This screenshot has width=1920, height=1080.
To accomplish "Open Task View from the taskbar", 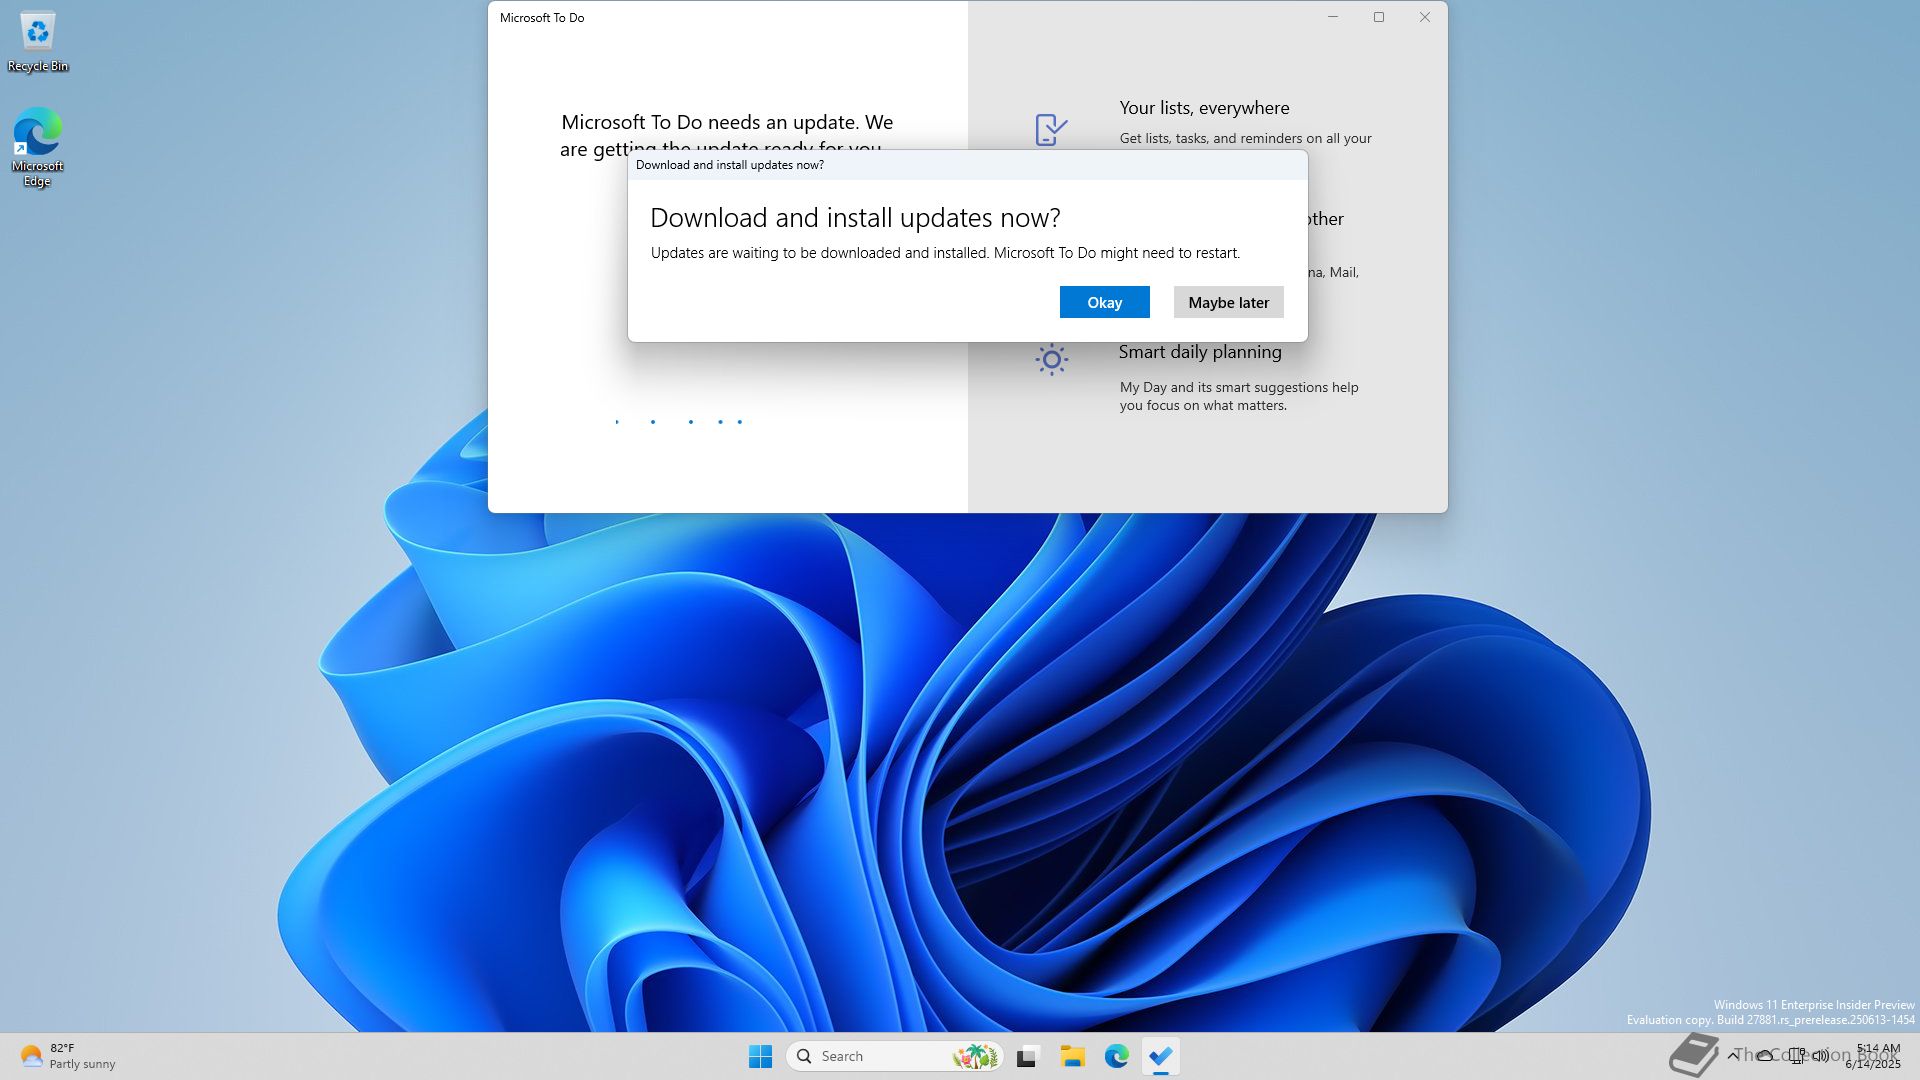I will click(x=1027, y=1056).
